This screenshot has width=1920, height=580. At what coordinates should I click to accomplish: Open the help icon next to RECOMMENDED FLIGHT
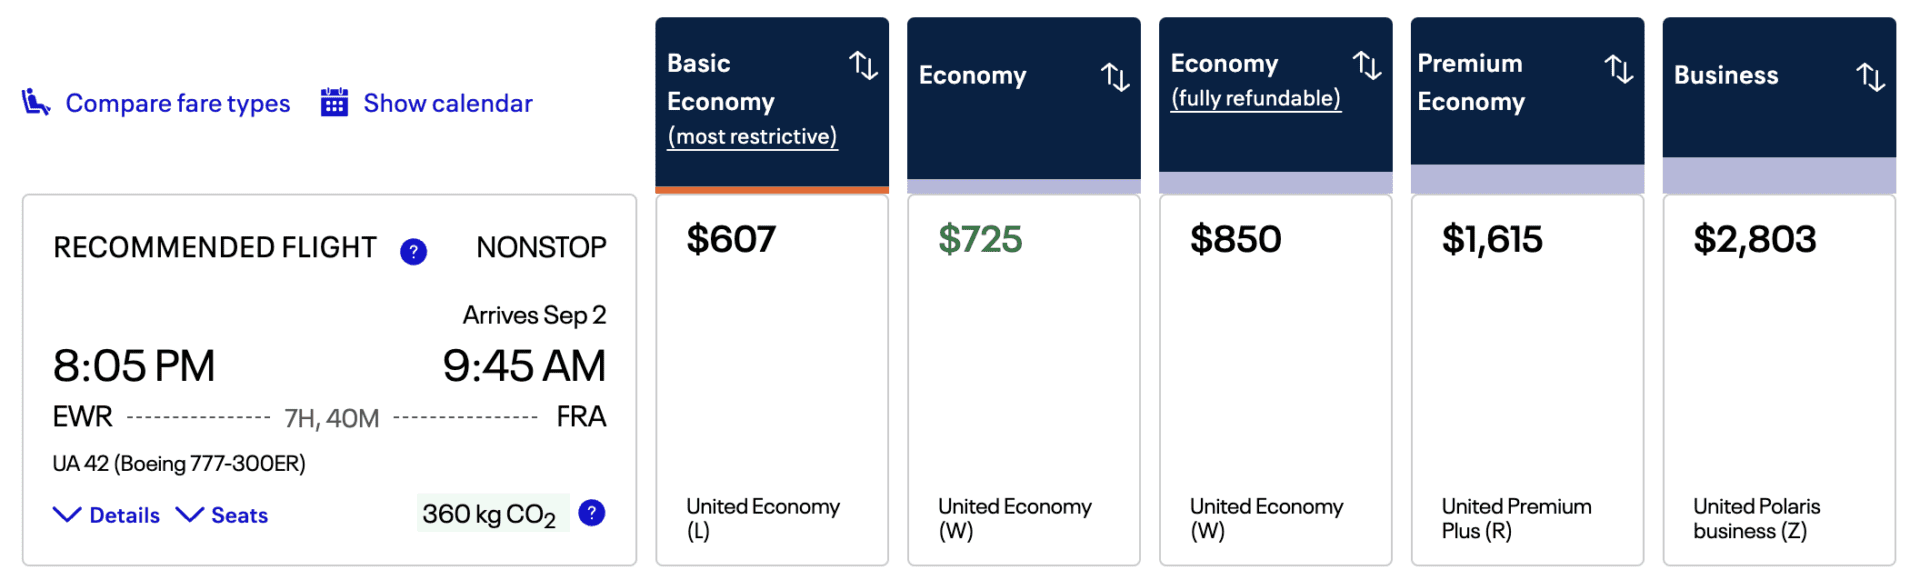(x=413, y=252)
